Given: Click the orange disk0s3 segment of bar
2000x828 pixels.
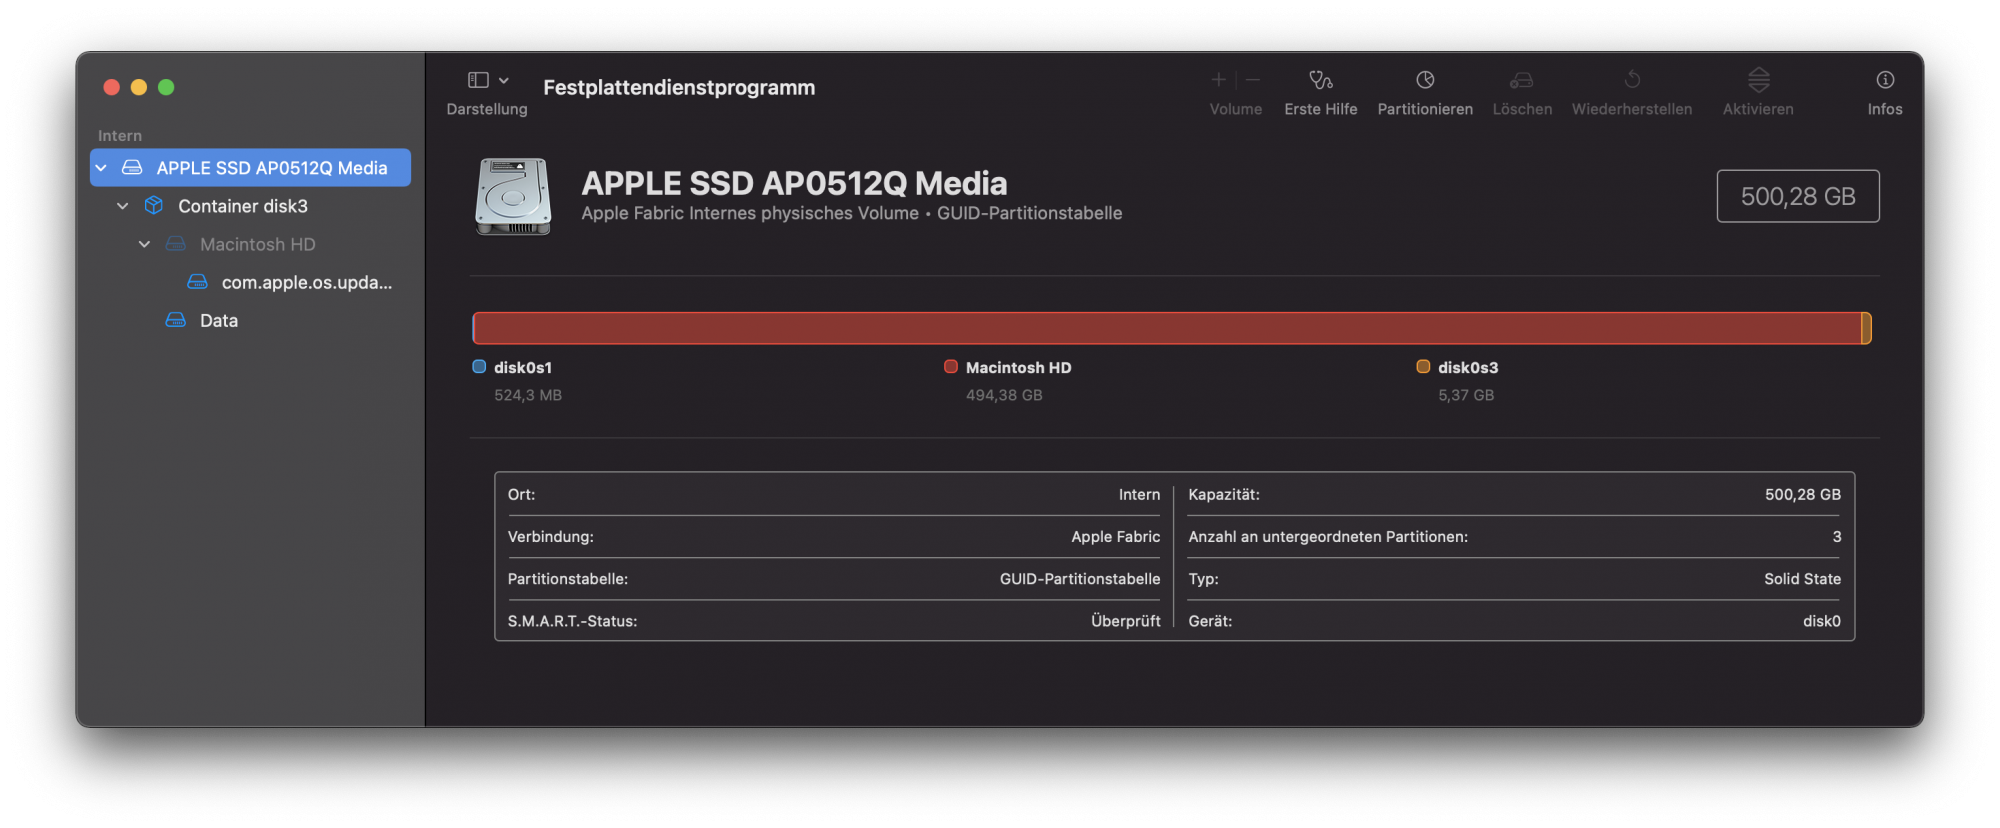Looking at the screenshot, I should (x=1866, y=328).
